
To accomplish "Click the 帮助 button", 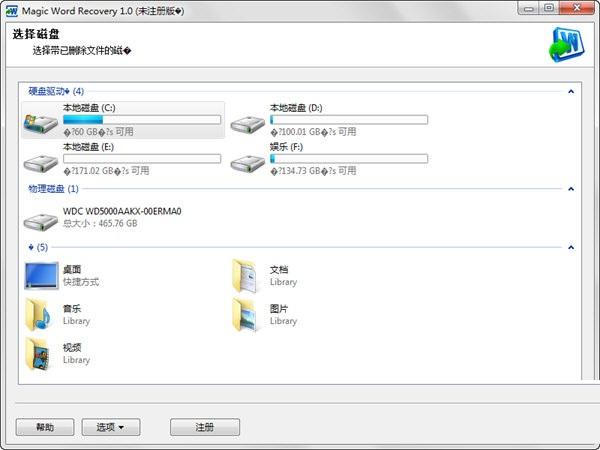I will click(x=45, y=427).
